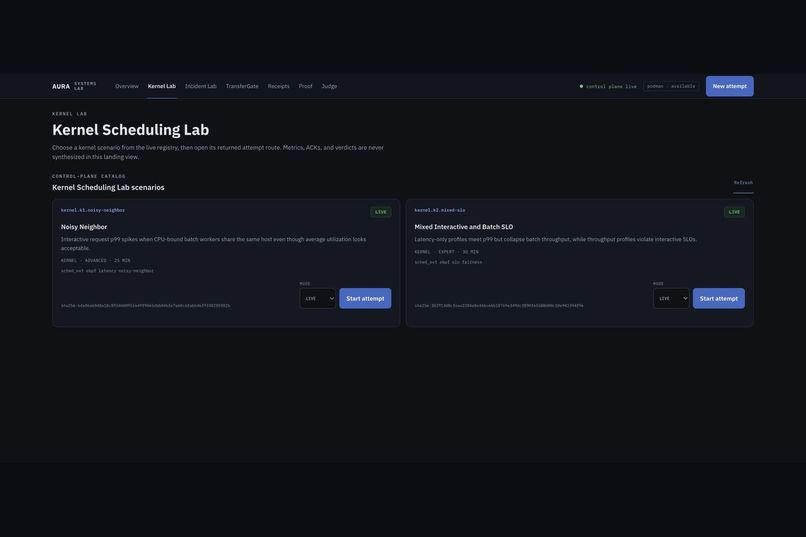Click the 'KERNEL · ADVANCED · 25 MIN' metadata line
The width and height of the screenshot is (806, 537).
tap(96, 261)
